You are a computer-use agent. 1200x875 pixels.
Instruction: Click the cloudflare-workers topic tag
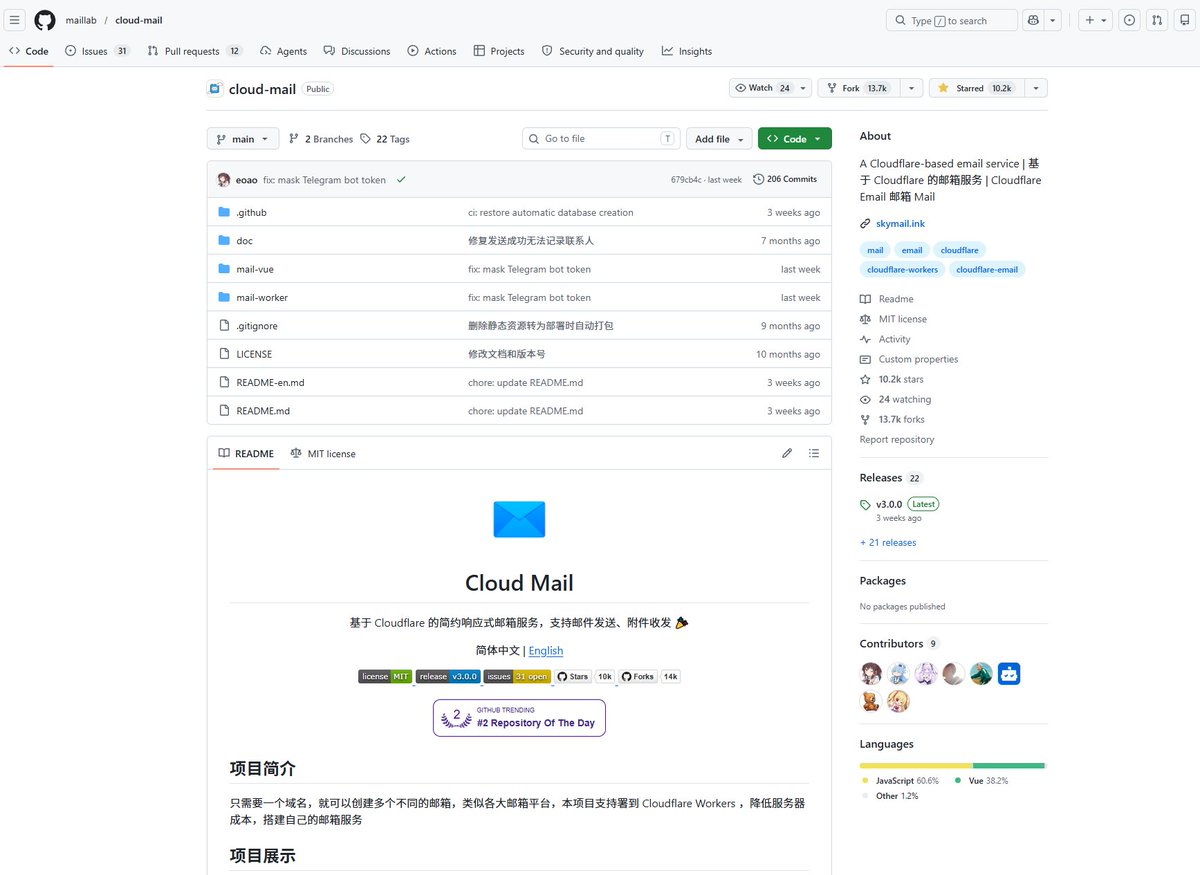(903, 269)
